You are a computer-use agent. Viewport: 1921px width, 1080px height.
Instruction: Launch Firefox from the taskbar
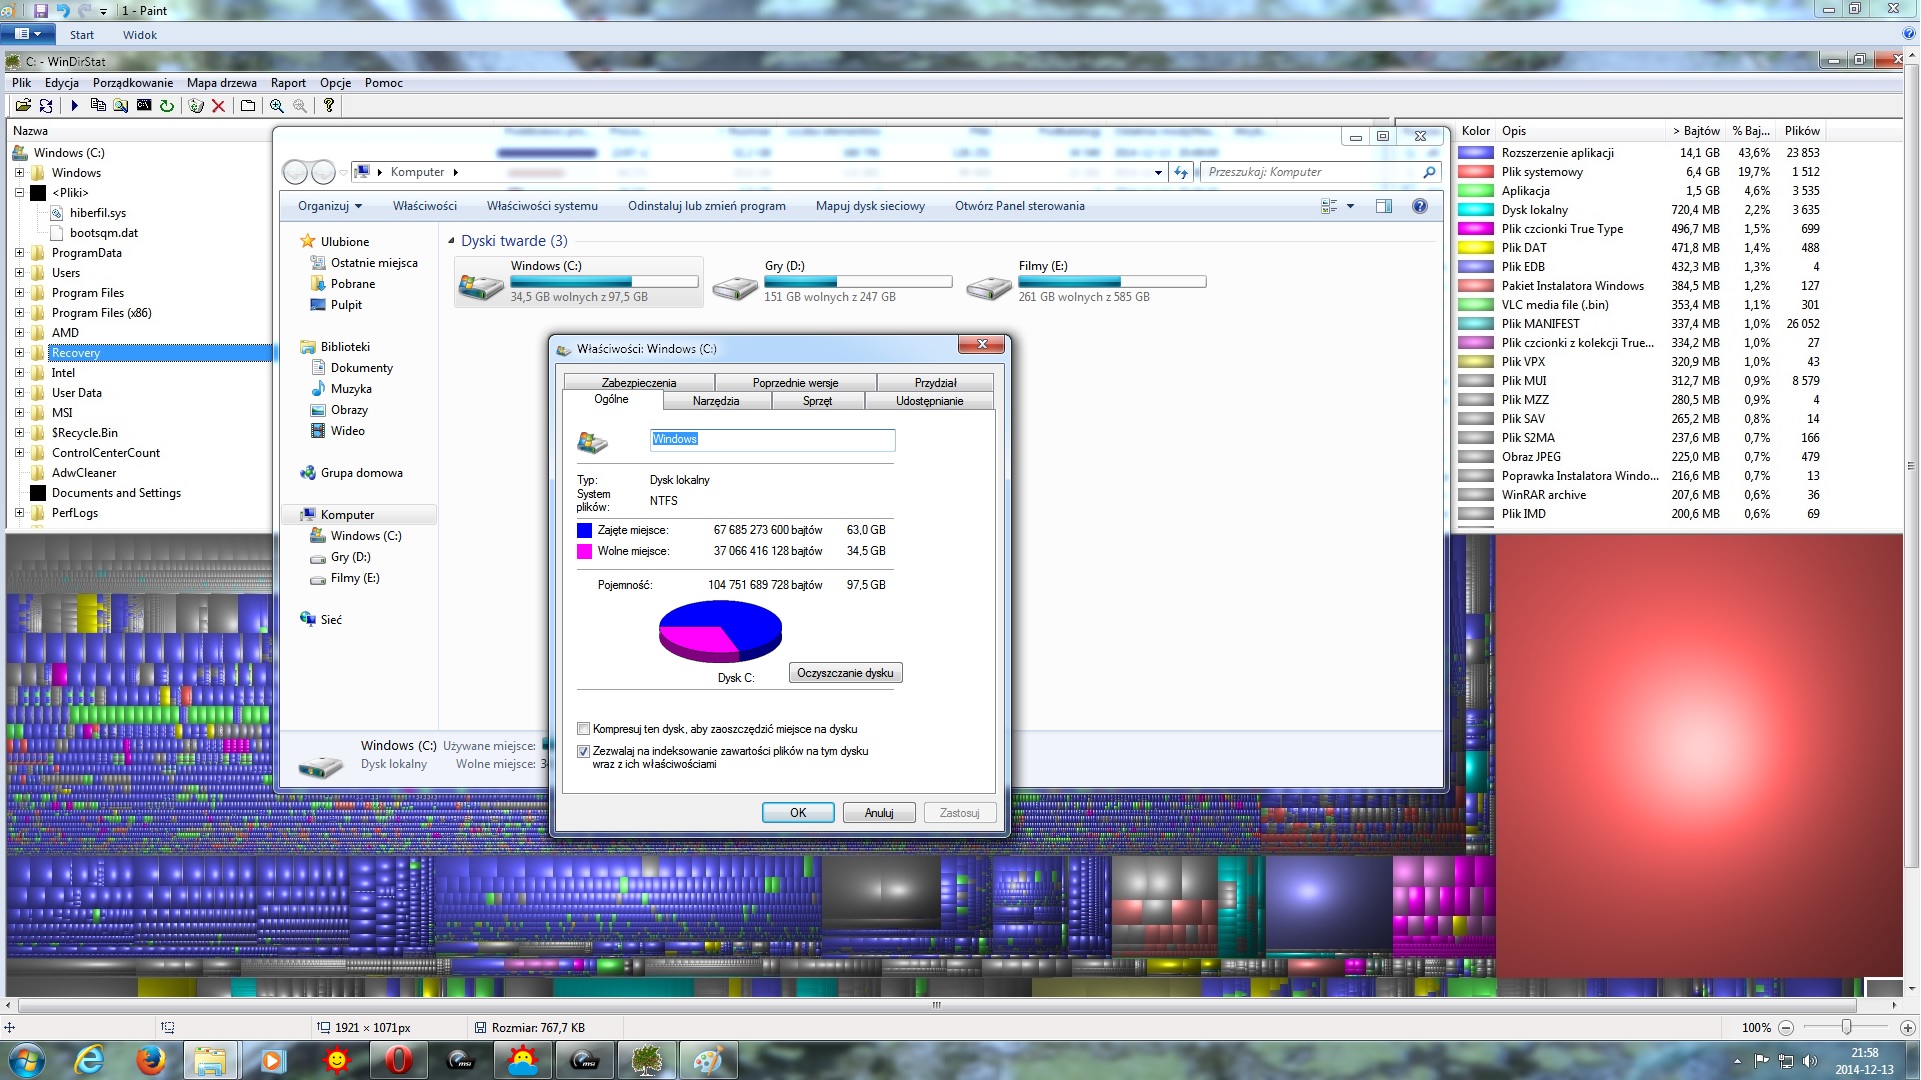click(151, 1060)
